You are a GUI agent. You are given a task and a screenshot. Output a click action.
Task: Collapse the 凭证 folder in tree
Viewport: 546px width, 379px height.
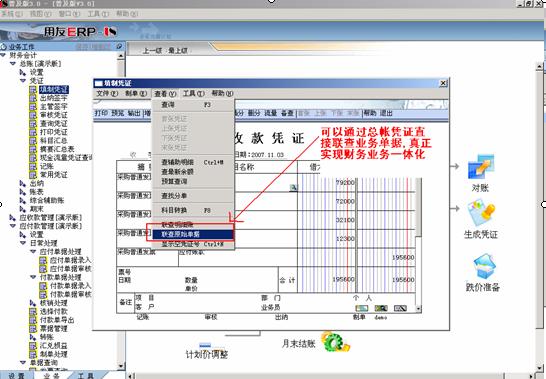click(23, 81)
